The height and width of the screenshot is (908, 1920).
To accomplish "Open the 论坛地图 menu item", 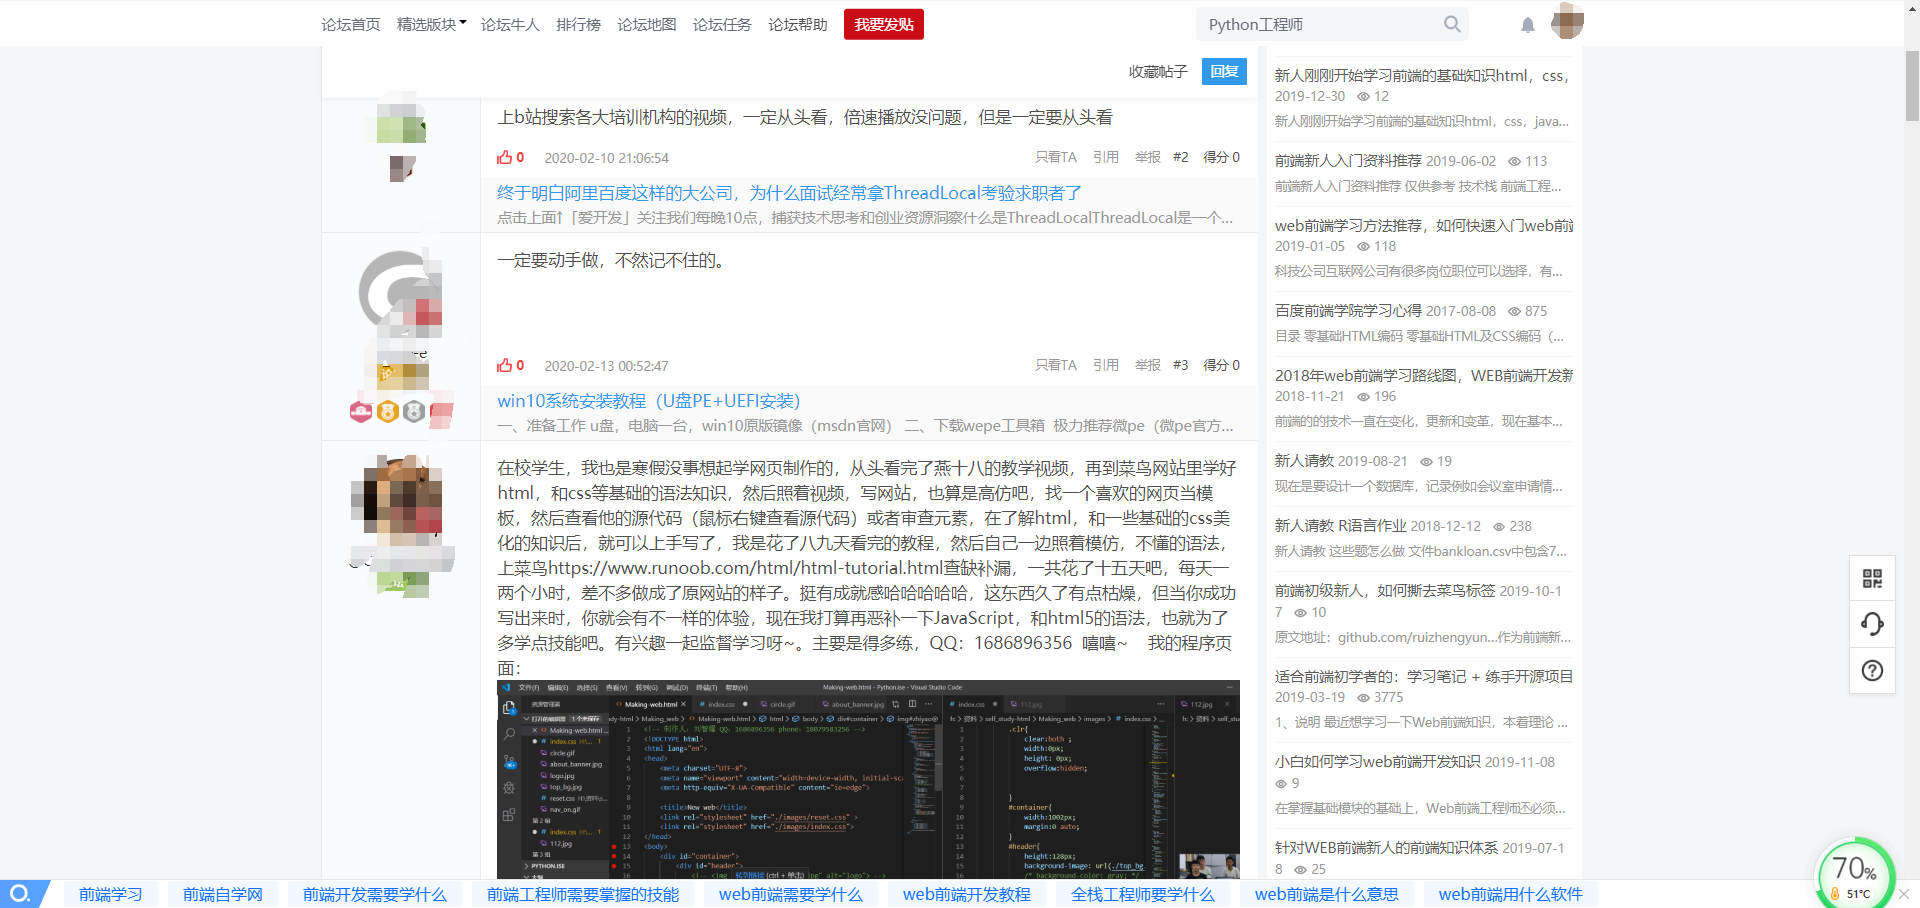I will 646,24.
